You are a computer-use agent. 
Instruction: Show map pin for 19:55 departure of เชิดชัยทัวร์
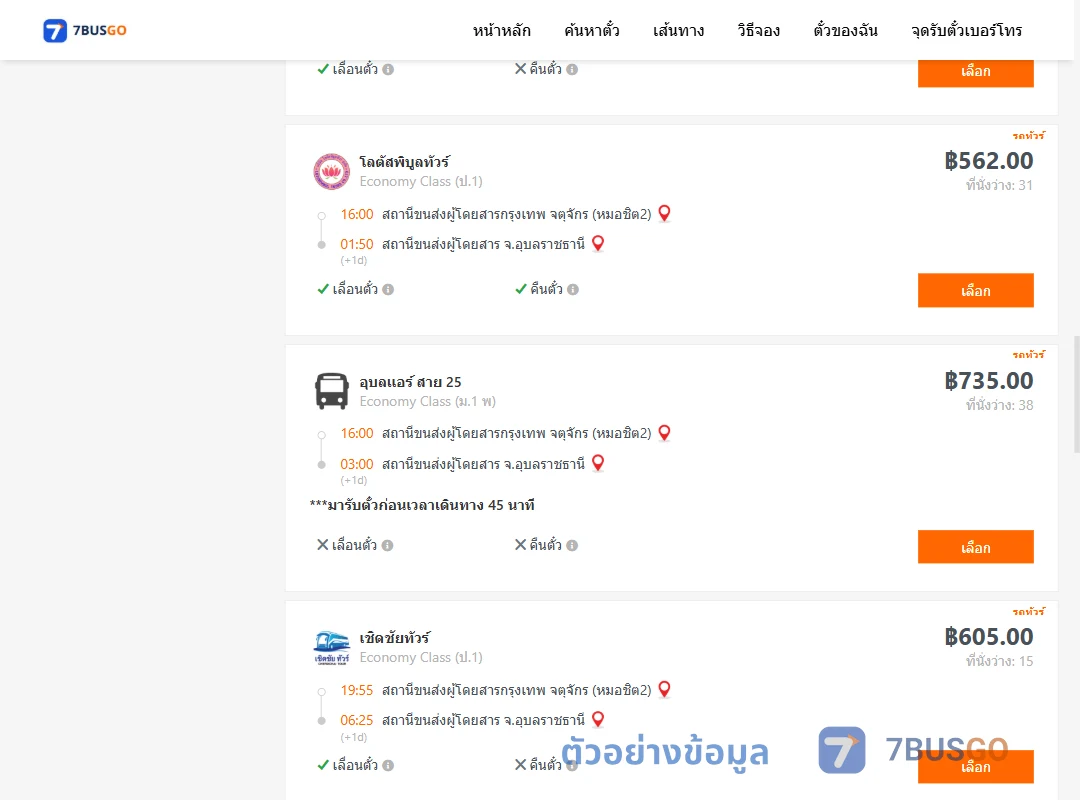click(664, 689)
